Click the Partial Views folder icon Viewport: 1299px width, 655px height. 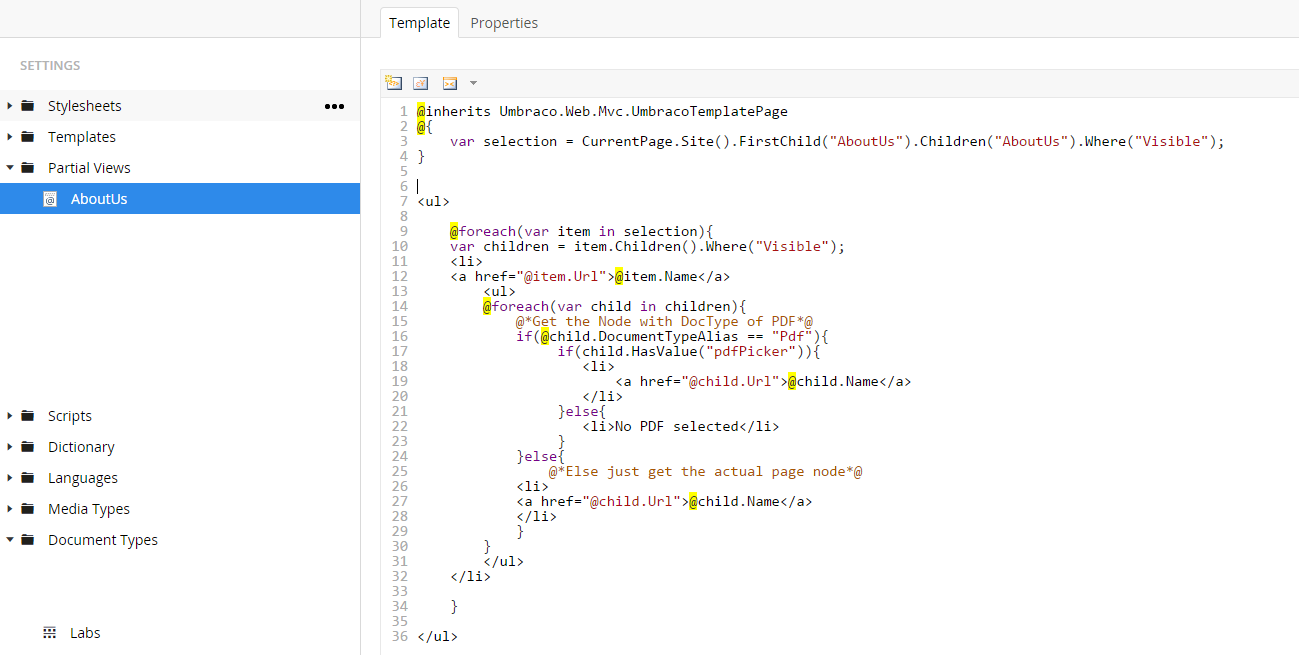point(27,168)
